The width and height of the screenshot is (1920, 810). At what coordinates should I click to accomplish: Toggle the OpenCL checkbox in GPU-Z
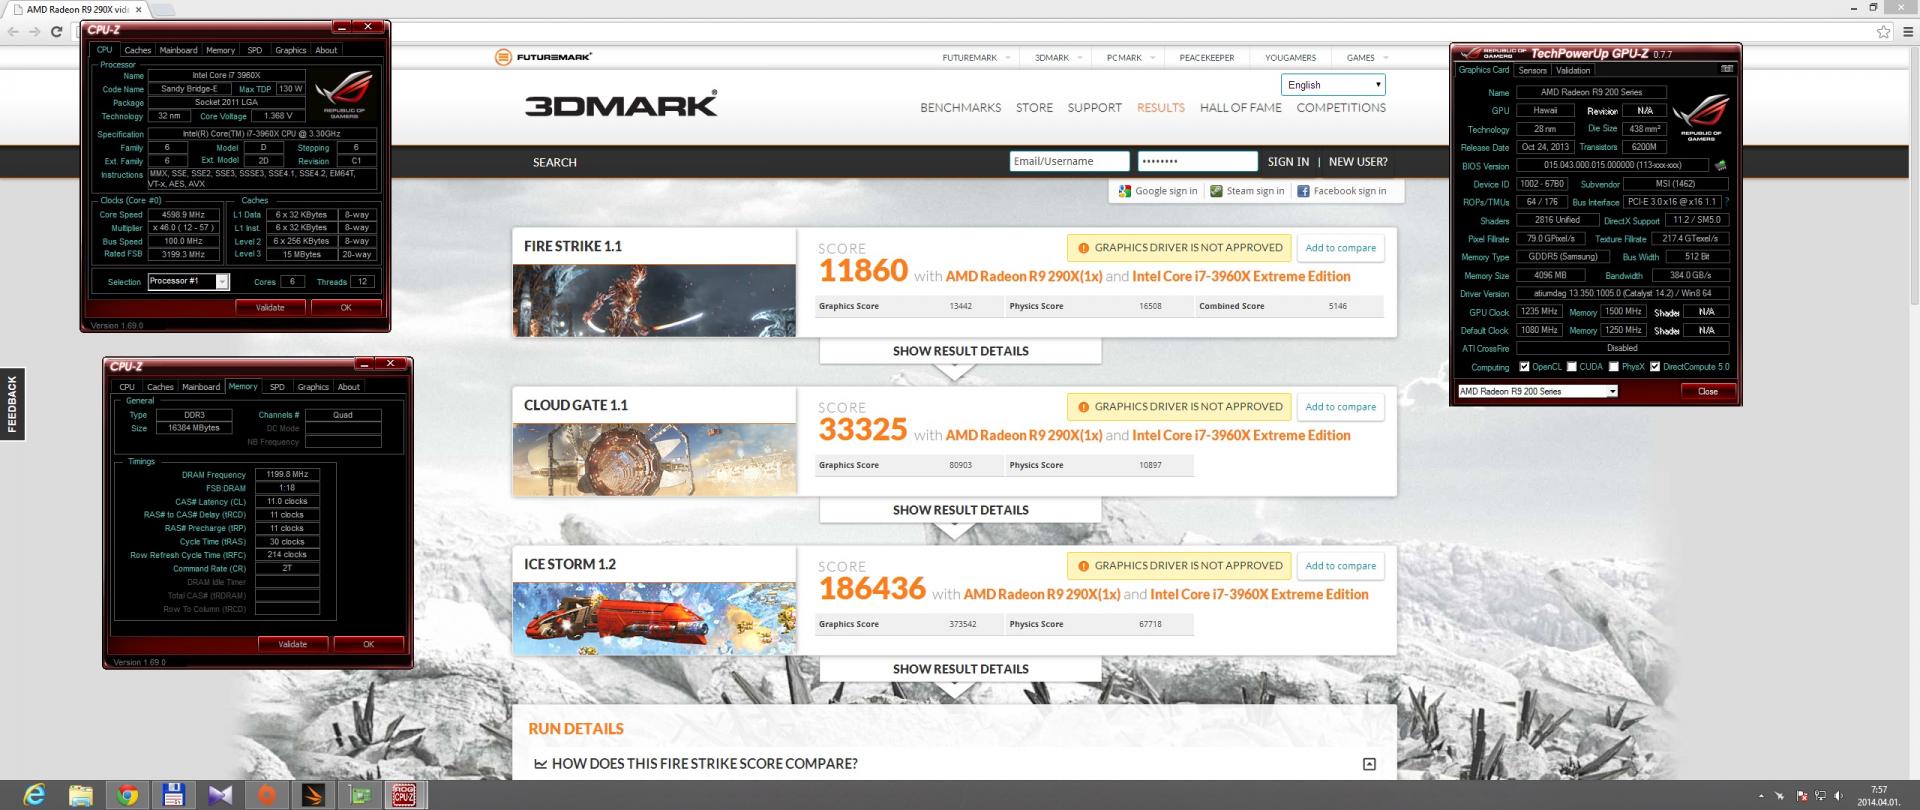1524,367
